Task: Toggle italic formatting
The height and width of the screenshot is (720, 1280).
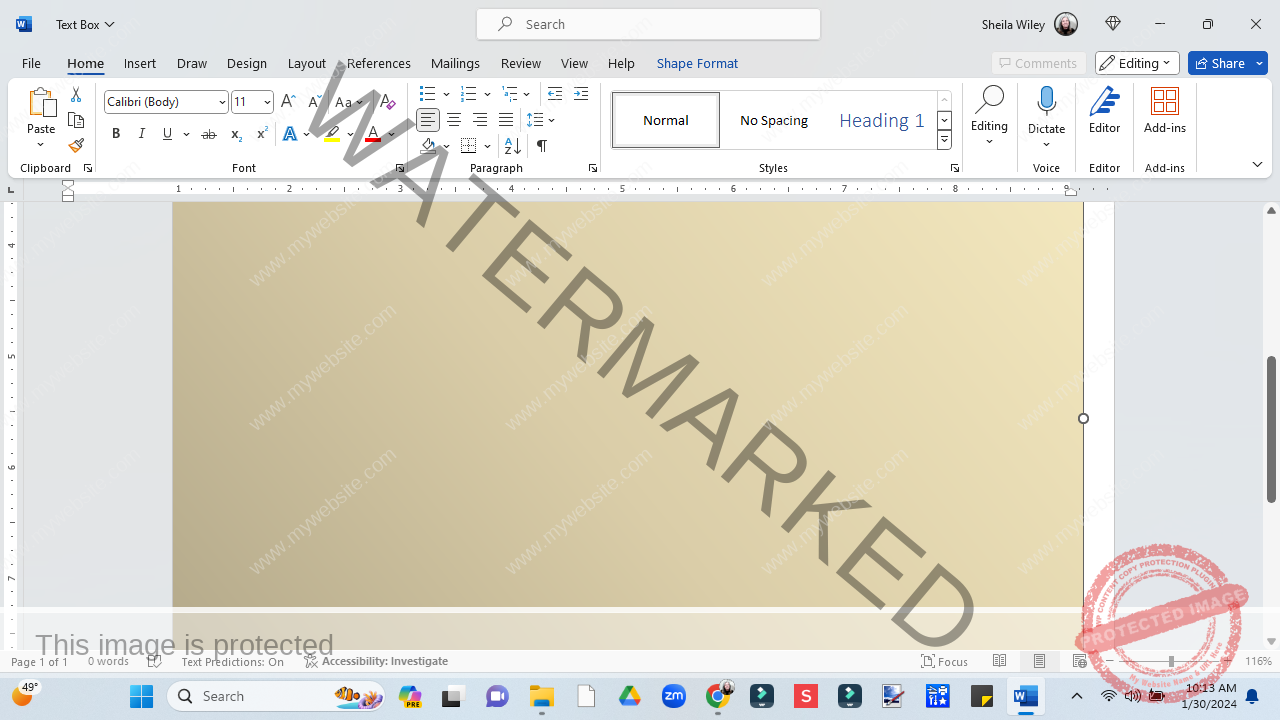Action: click(x=141, y=134)
